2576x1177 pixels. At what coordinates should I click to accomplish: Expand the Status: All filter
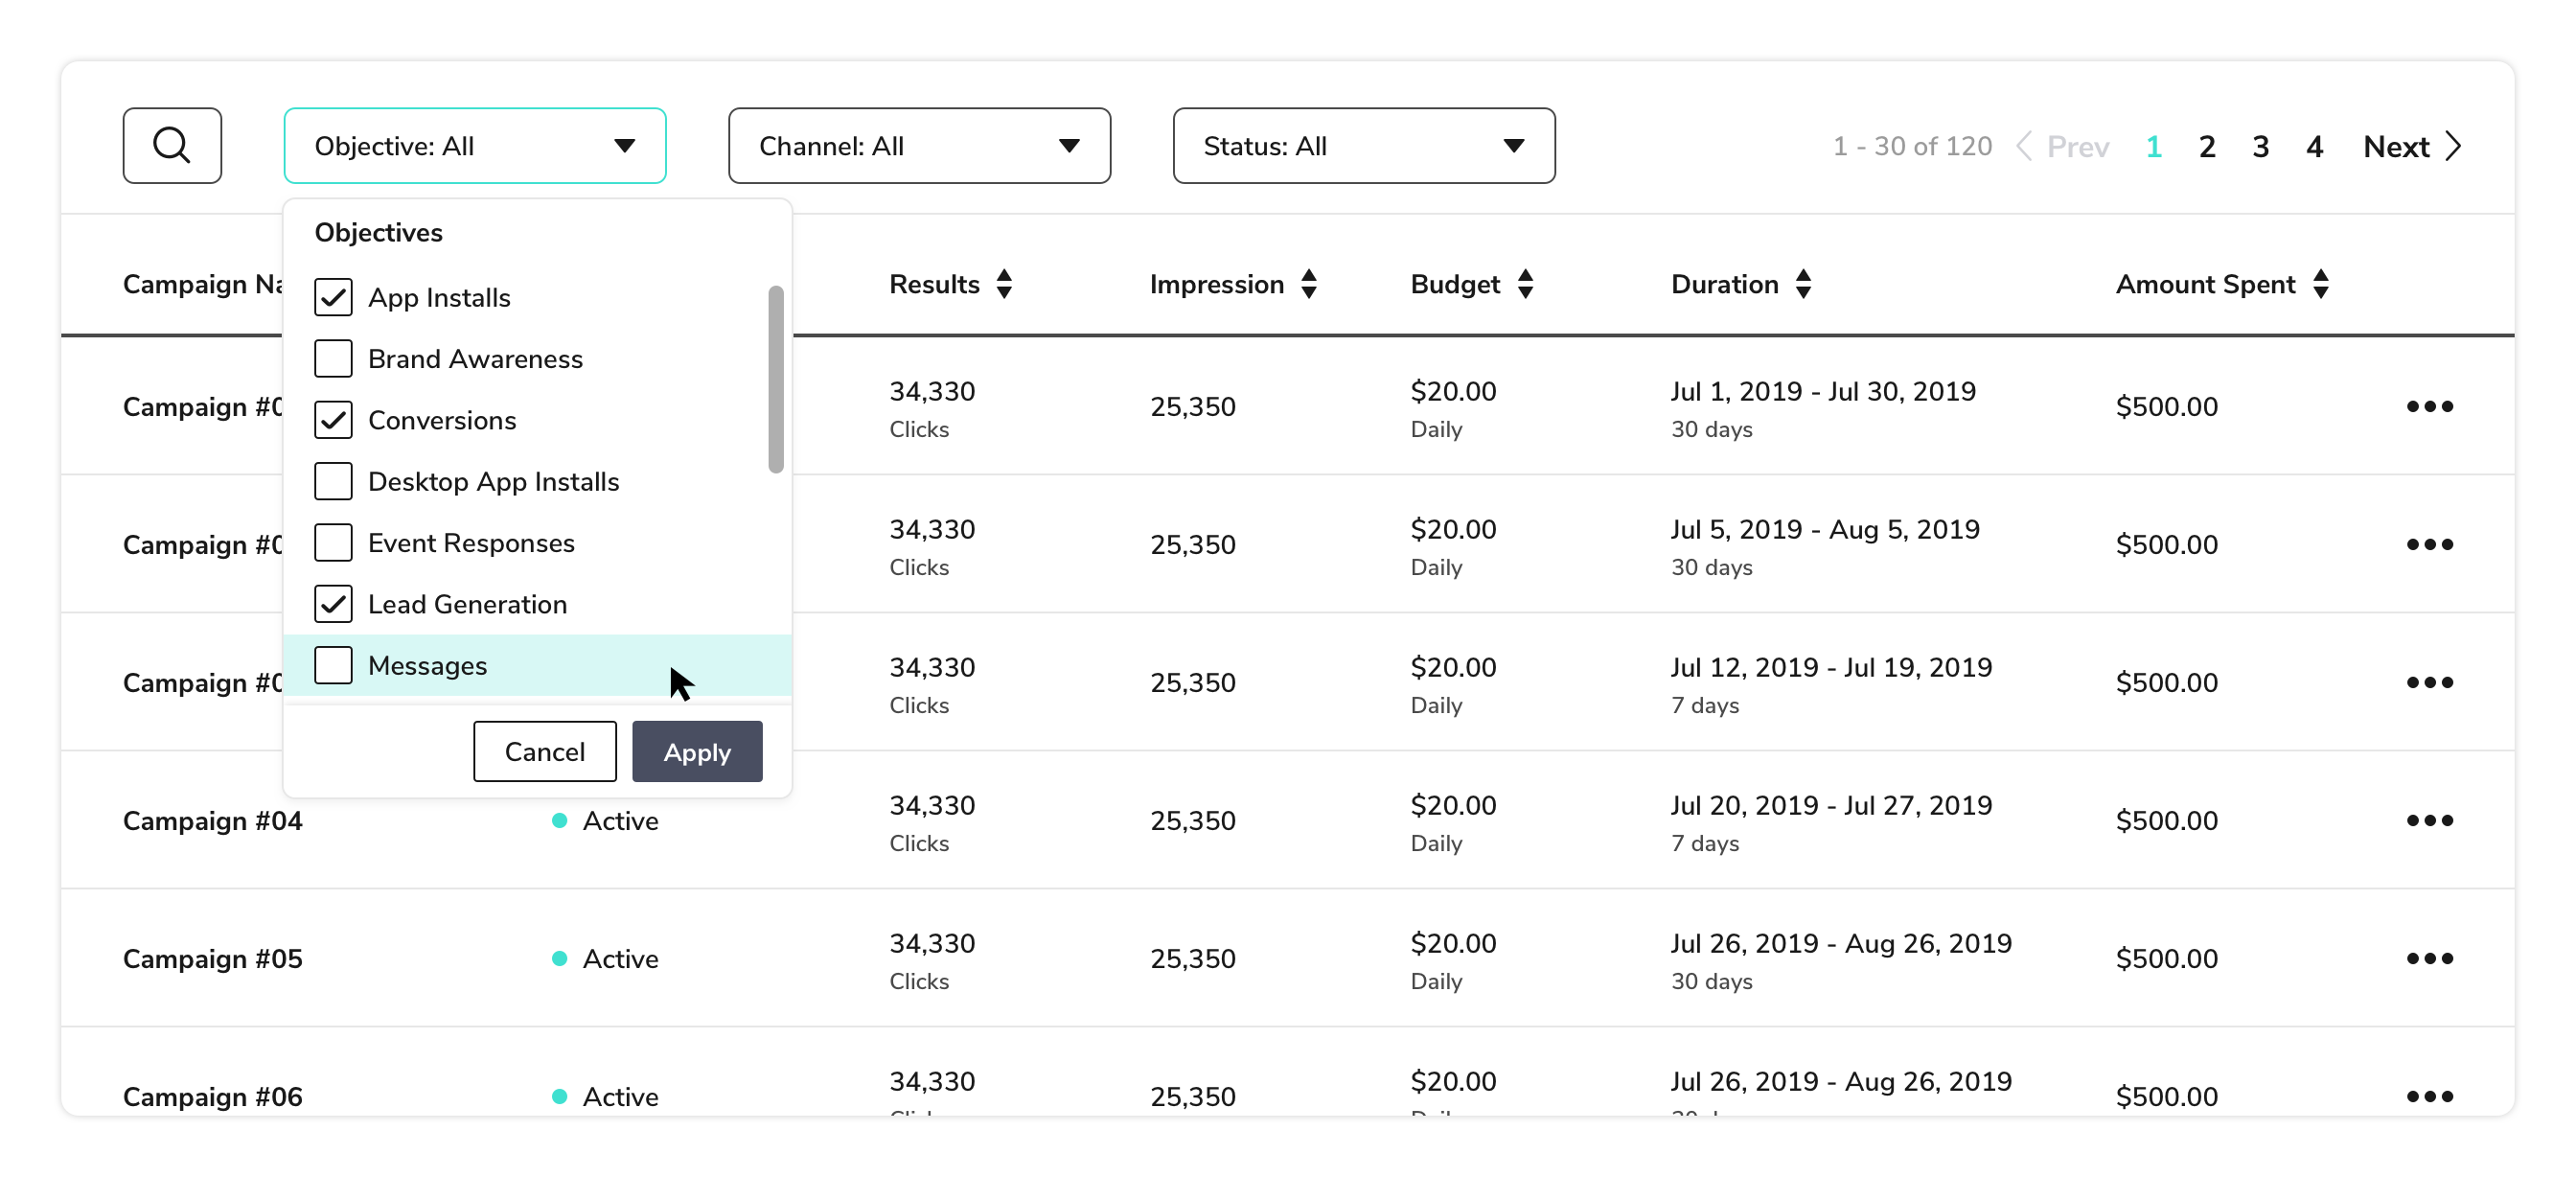[x=1363, y=146]
